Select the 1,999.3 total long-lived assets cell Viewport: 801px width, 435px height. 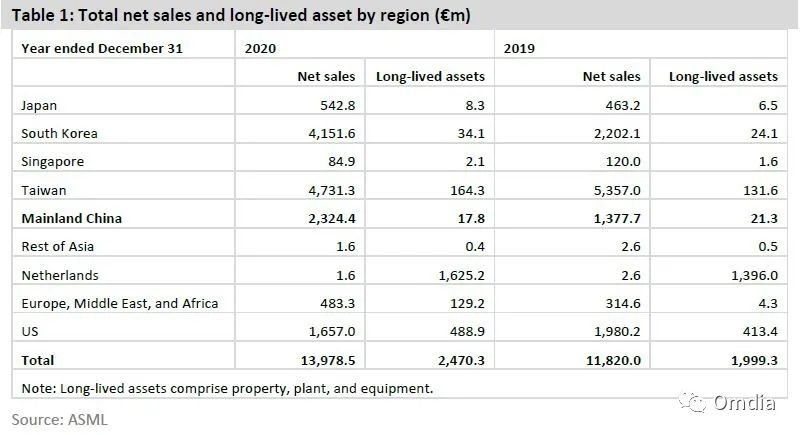point(749,359)
